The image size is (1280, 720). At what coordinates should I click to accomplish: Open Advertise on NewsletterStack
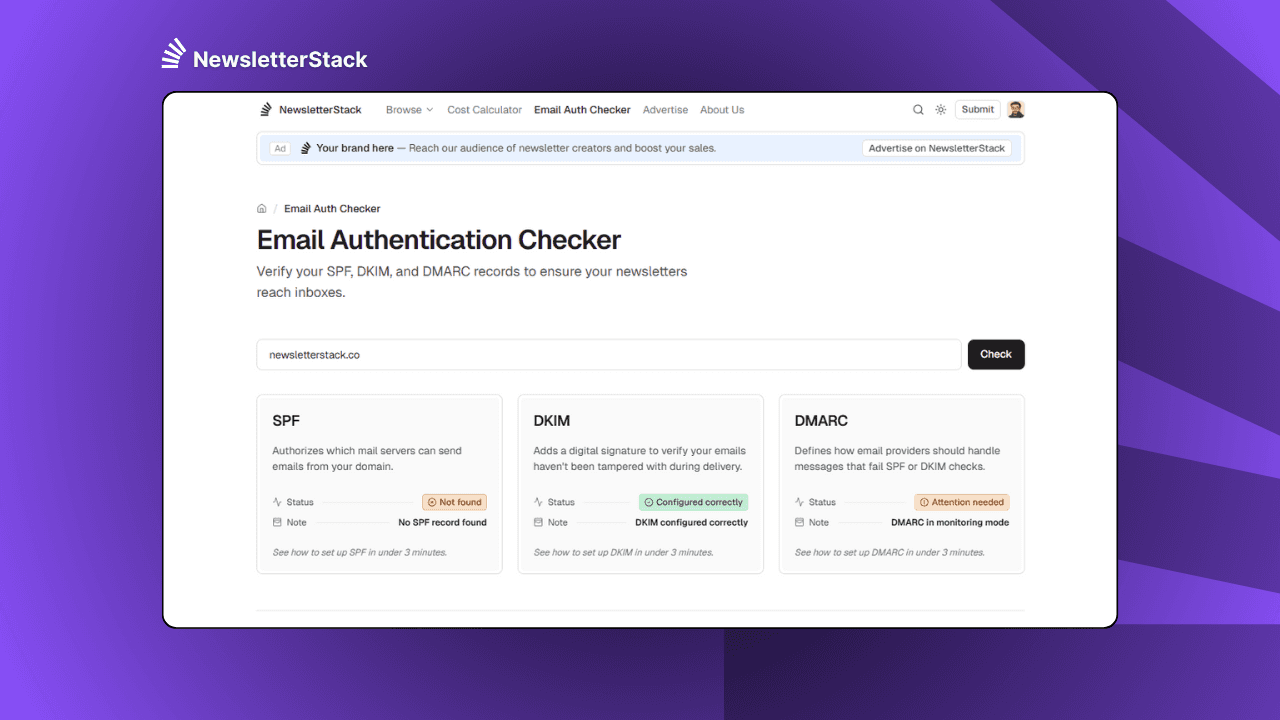(x=936, y=147)
